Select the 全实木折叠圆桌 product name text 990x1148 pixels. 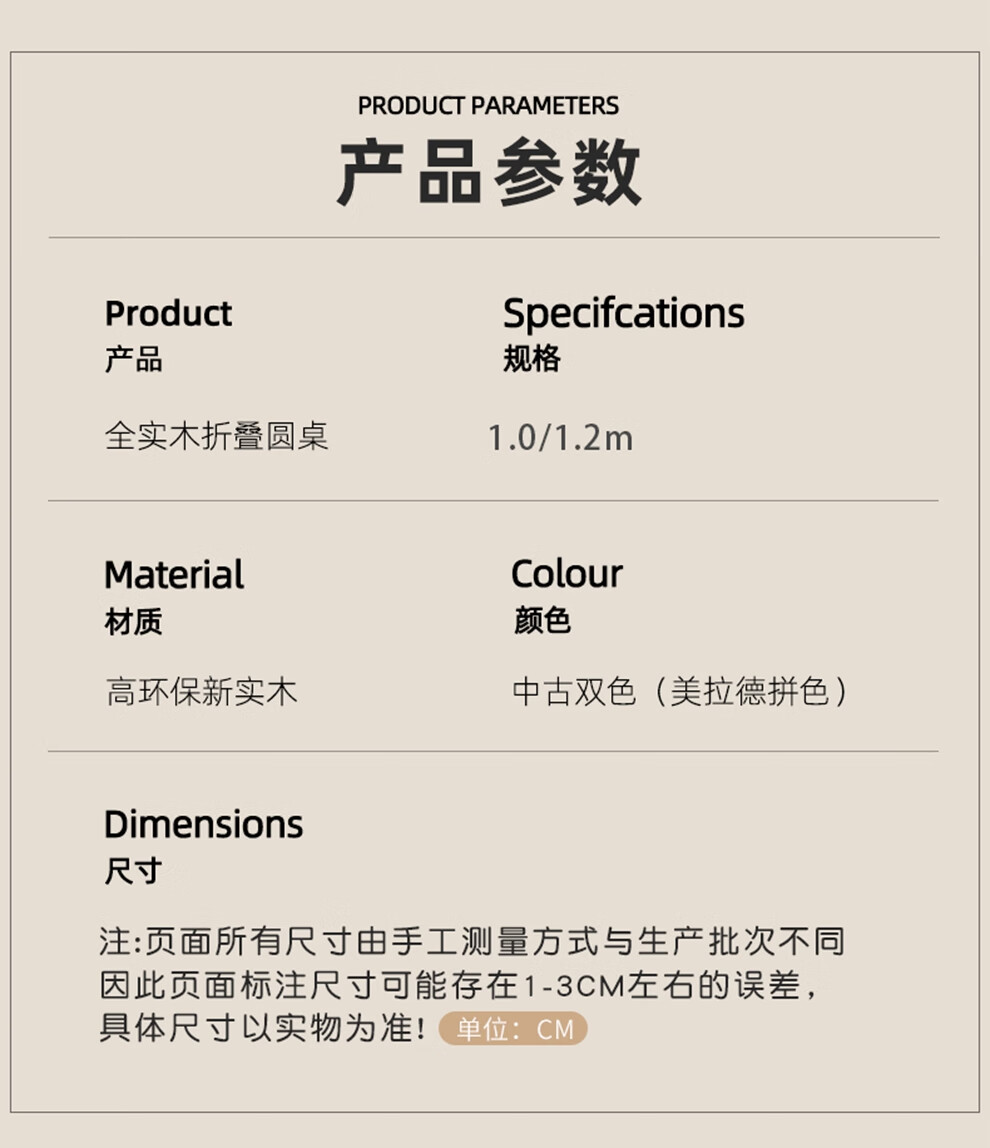pos(217,437)
